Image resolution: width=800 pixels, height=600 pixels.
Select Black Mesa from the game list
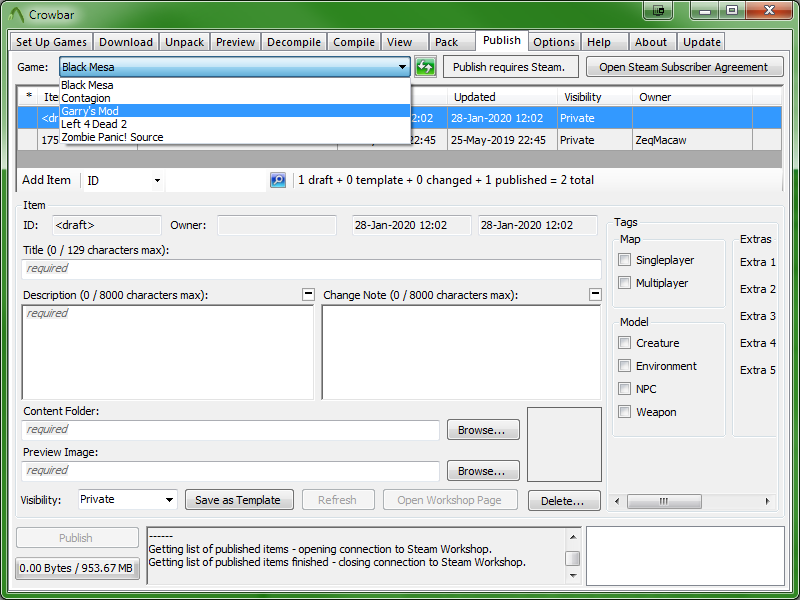point(235,85)
